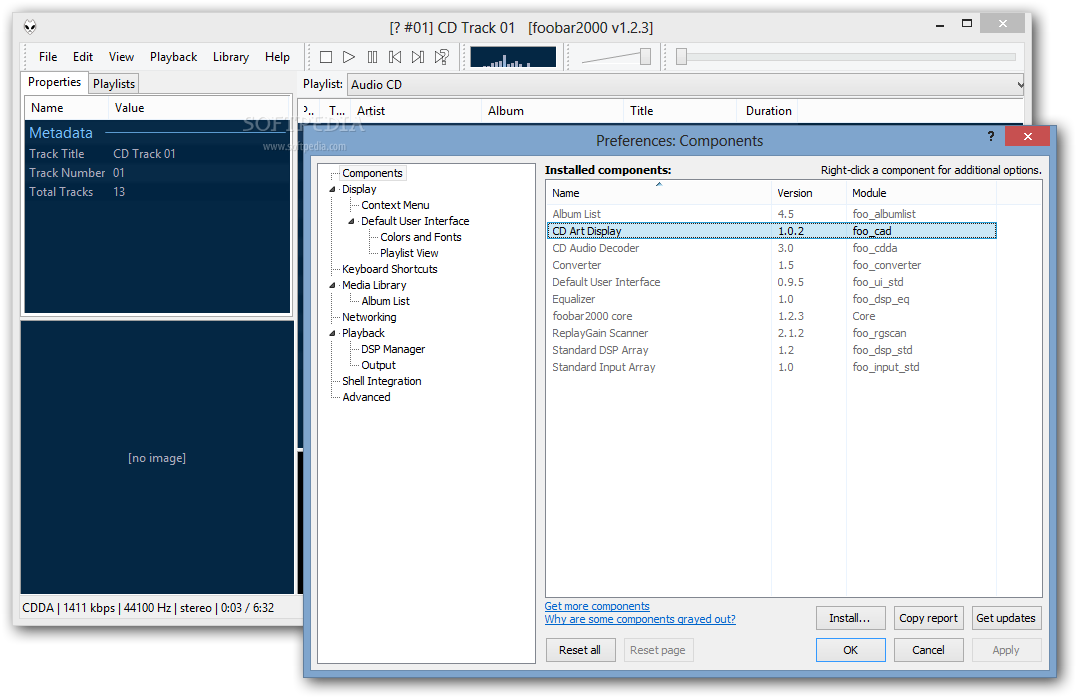This screenshot has width=1077, height=698.
Task: Confirm preferences with OK button
Action: point(850,650)
